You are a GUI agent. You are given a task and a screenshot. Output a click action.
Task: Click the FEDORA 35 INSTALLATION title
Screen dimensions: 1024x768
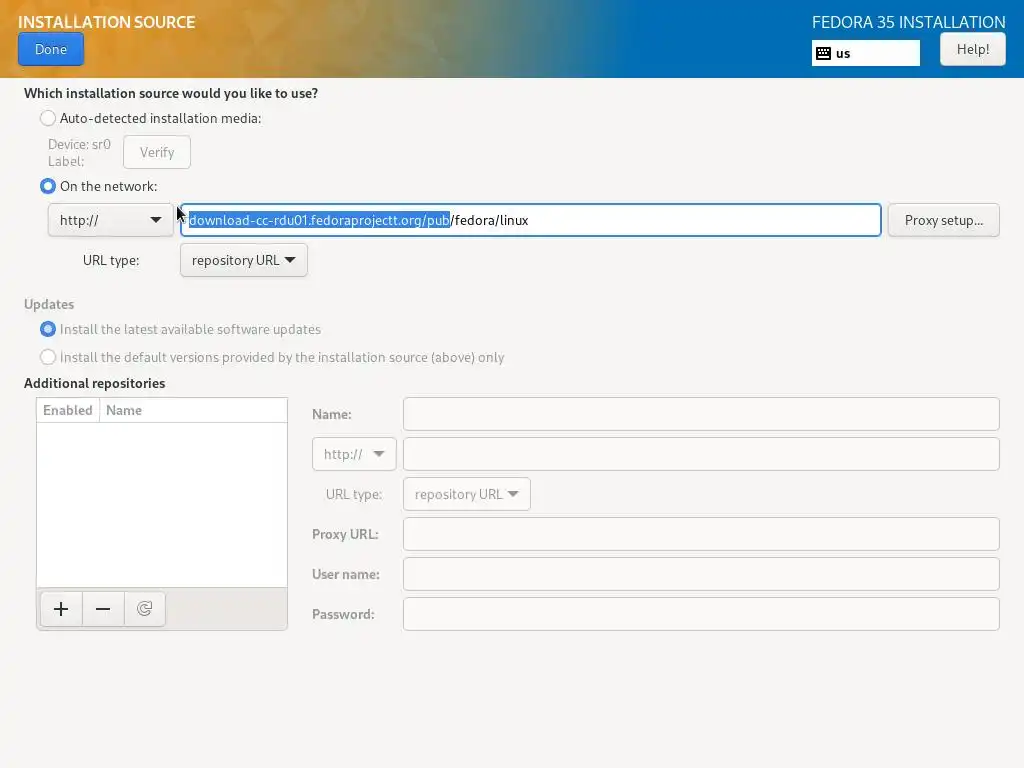(908, 22)
